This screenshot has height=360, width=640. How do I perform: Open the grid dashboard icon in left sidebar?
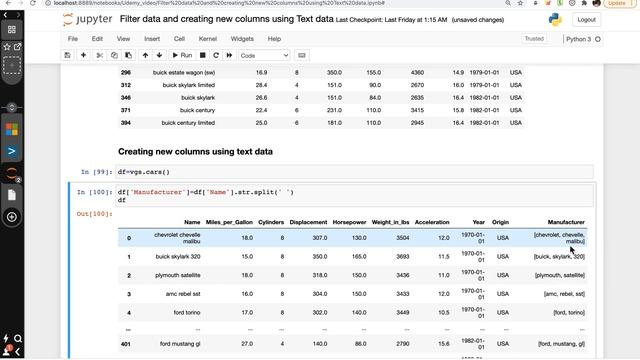click(x=12, y=29)
